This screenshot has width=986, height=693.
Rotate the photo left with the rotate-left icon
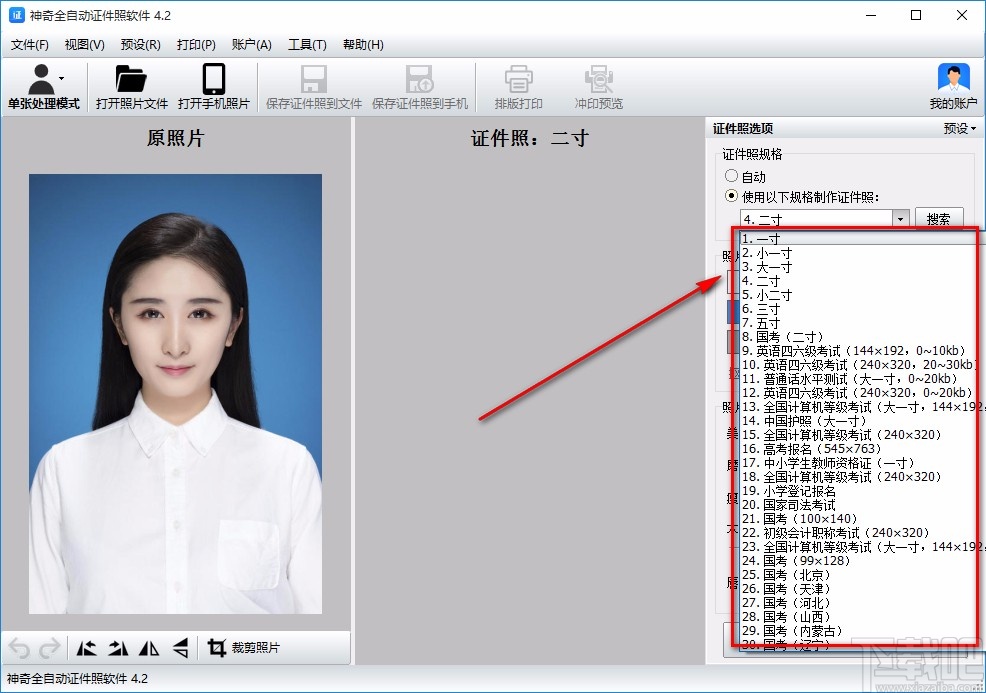(87, 648)
